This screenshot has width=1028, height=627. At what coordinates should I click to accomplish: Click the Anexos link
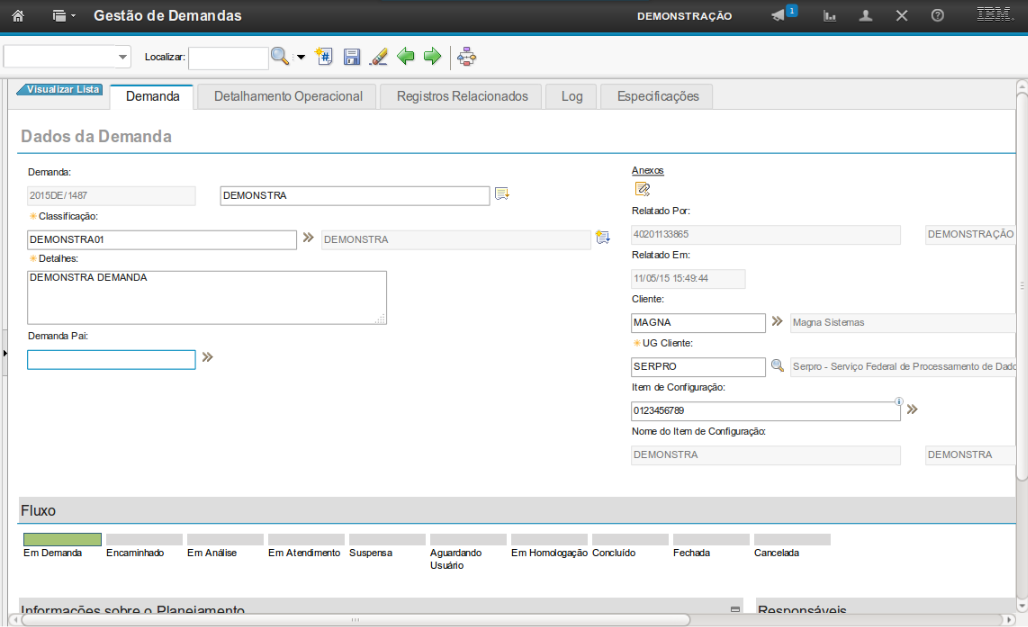coord(647,170)
